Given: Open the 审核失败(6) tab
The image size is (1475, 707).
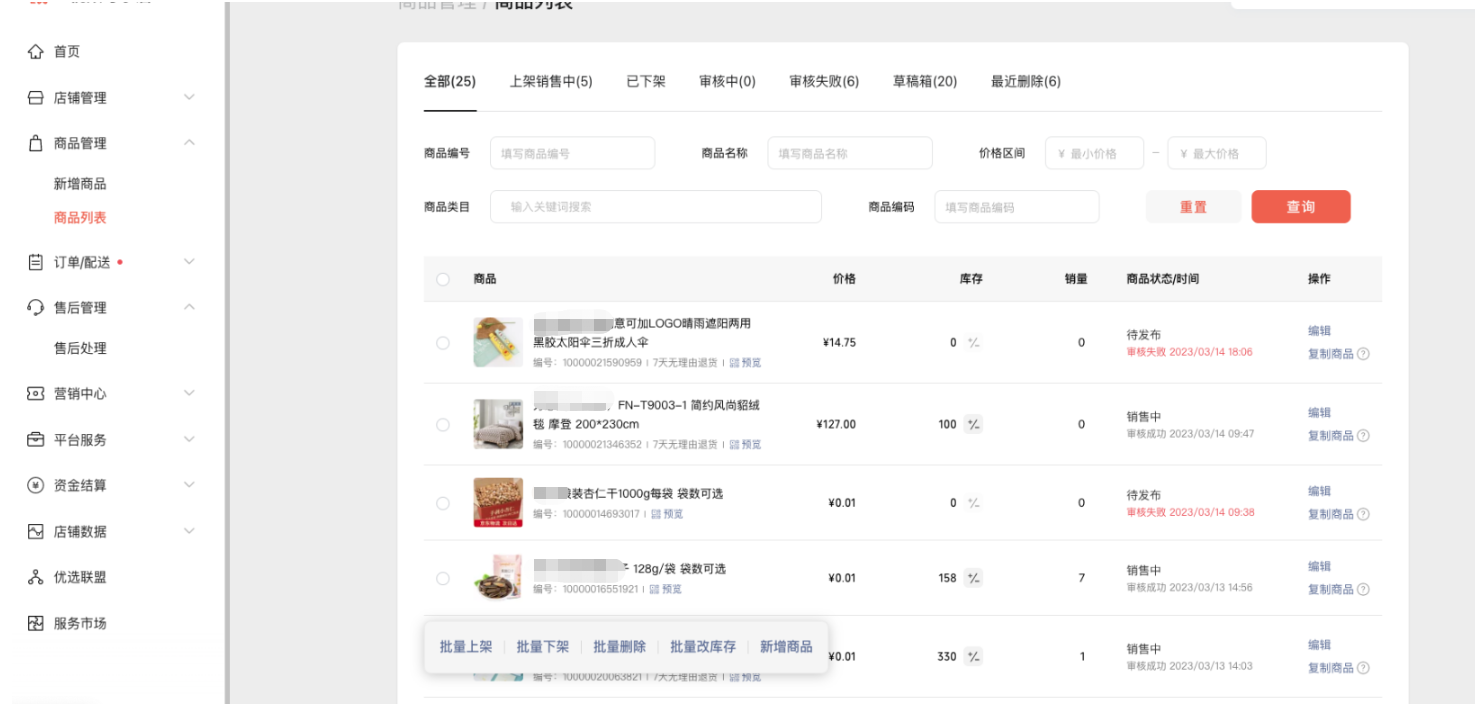Looking at the screenshot, I should [x=823, y=82].
